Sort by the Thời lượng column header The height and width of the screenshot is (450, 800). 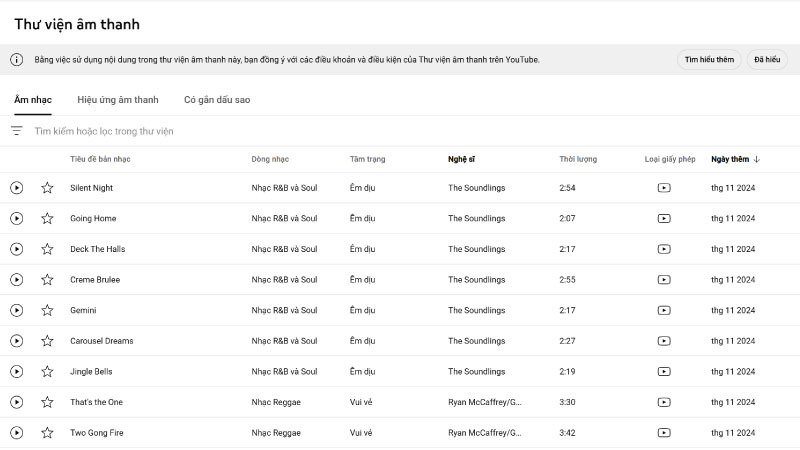tap(578, 159)
